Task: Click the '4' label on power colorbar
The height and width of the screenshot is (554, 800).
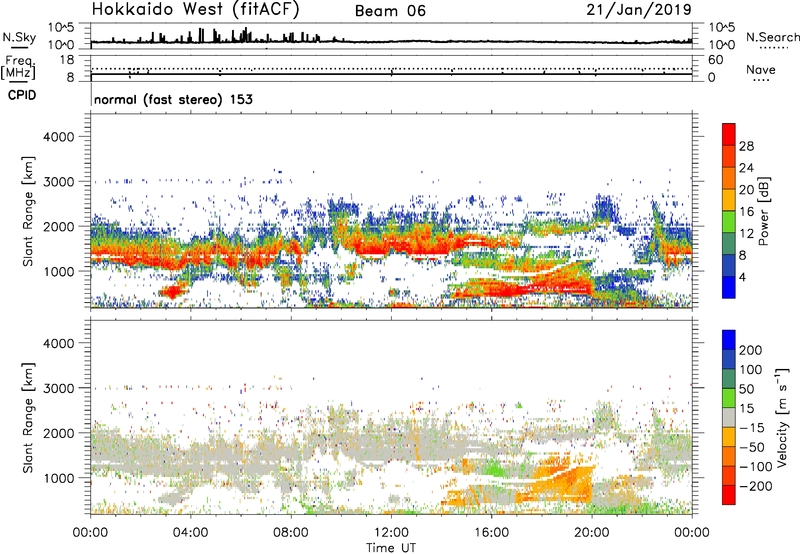Action: pos(742,277)
